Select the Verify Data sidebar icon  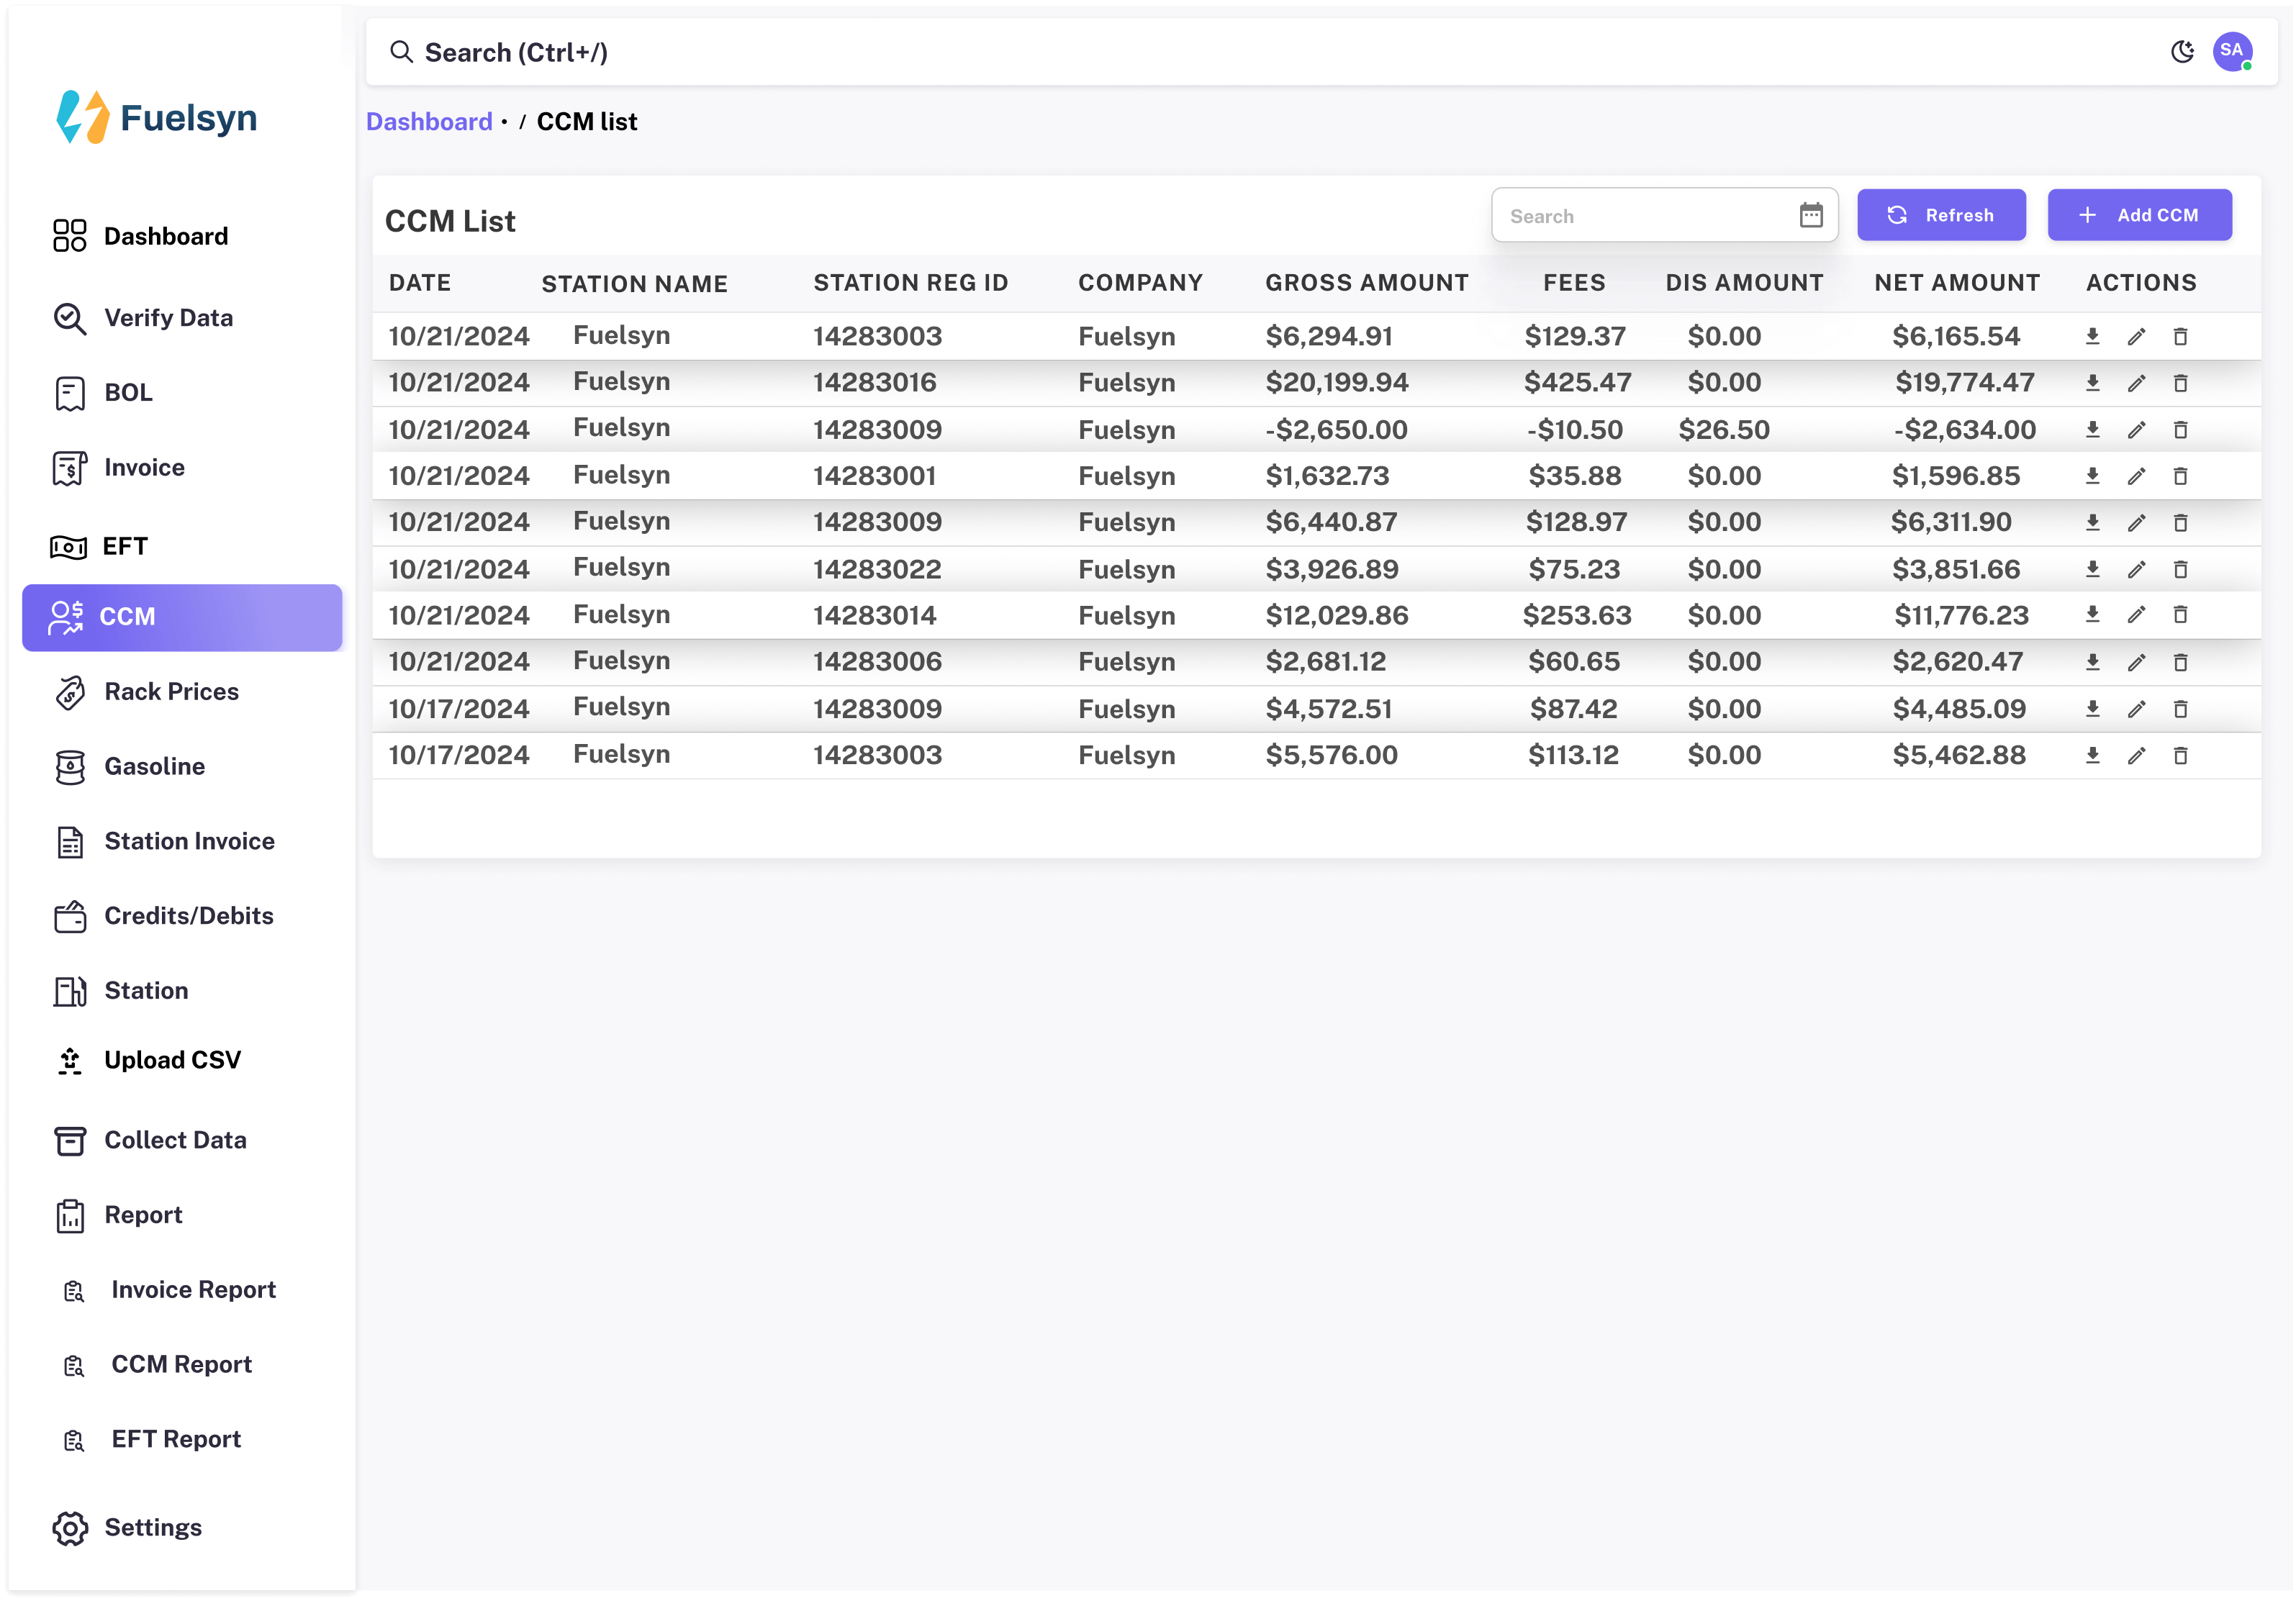click(x=70, y=317)
